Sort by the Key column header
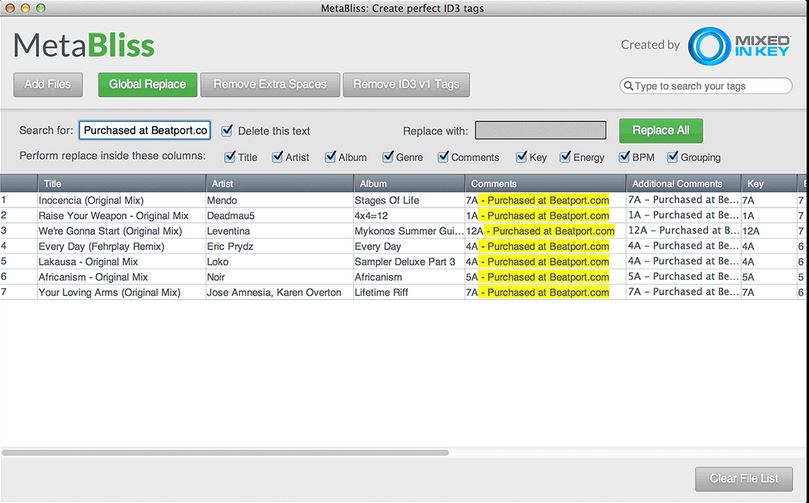This screenshot has height=503, width=809. (769, 184)
